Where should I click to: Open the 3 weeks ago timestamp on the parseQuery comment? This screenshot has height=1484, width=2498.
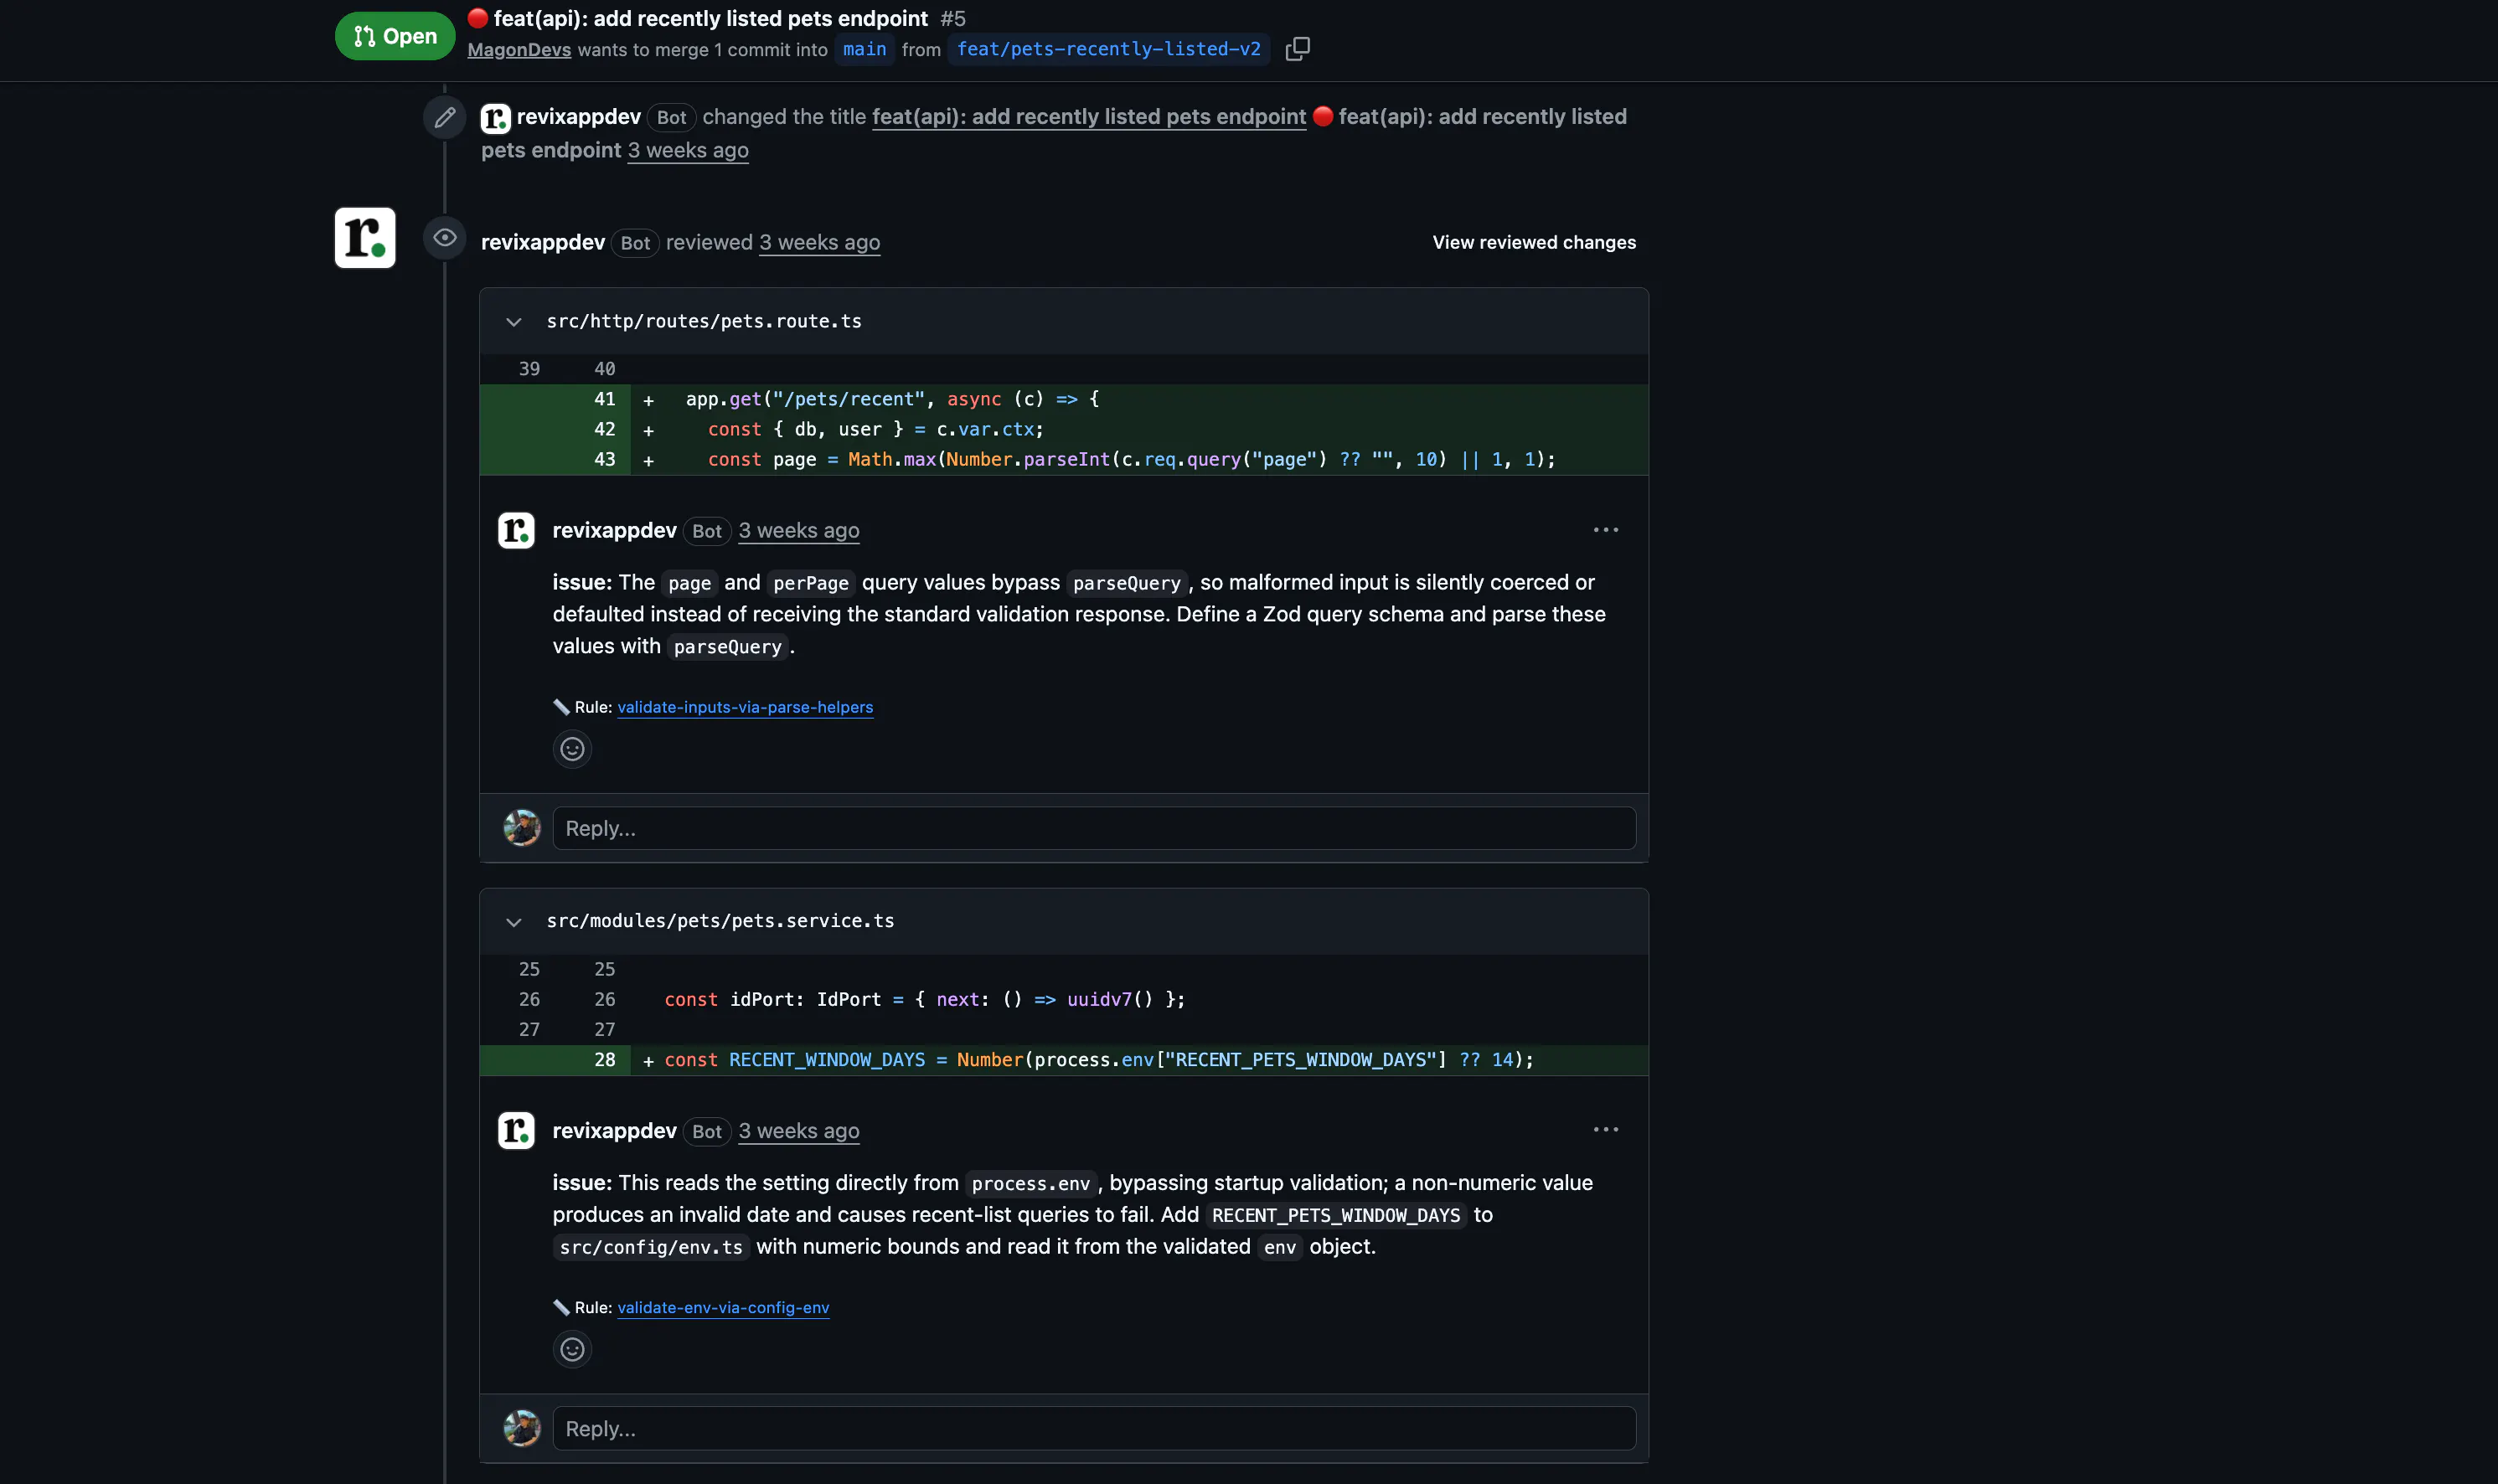799,530
